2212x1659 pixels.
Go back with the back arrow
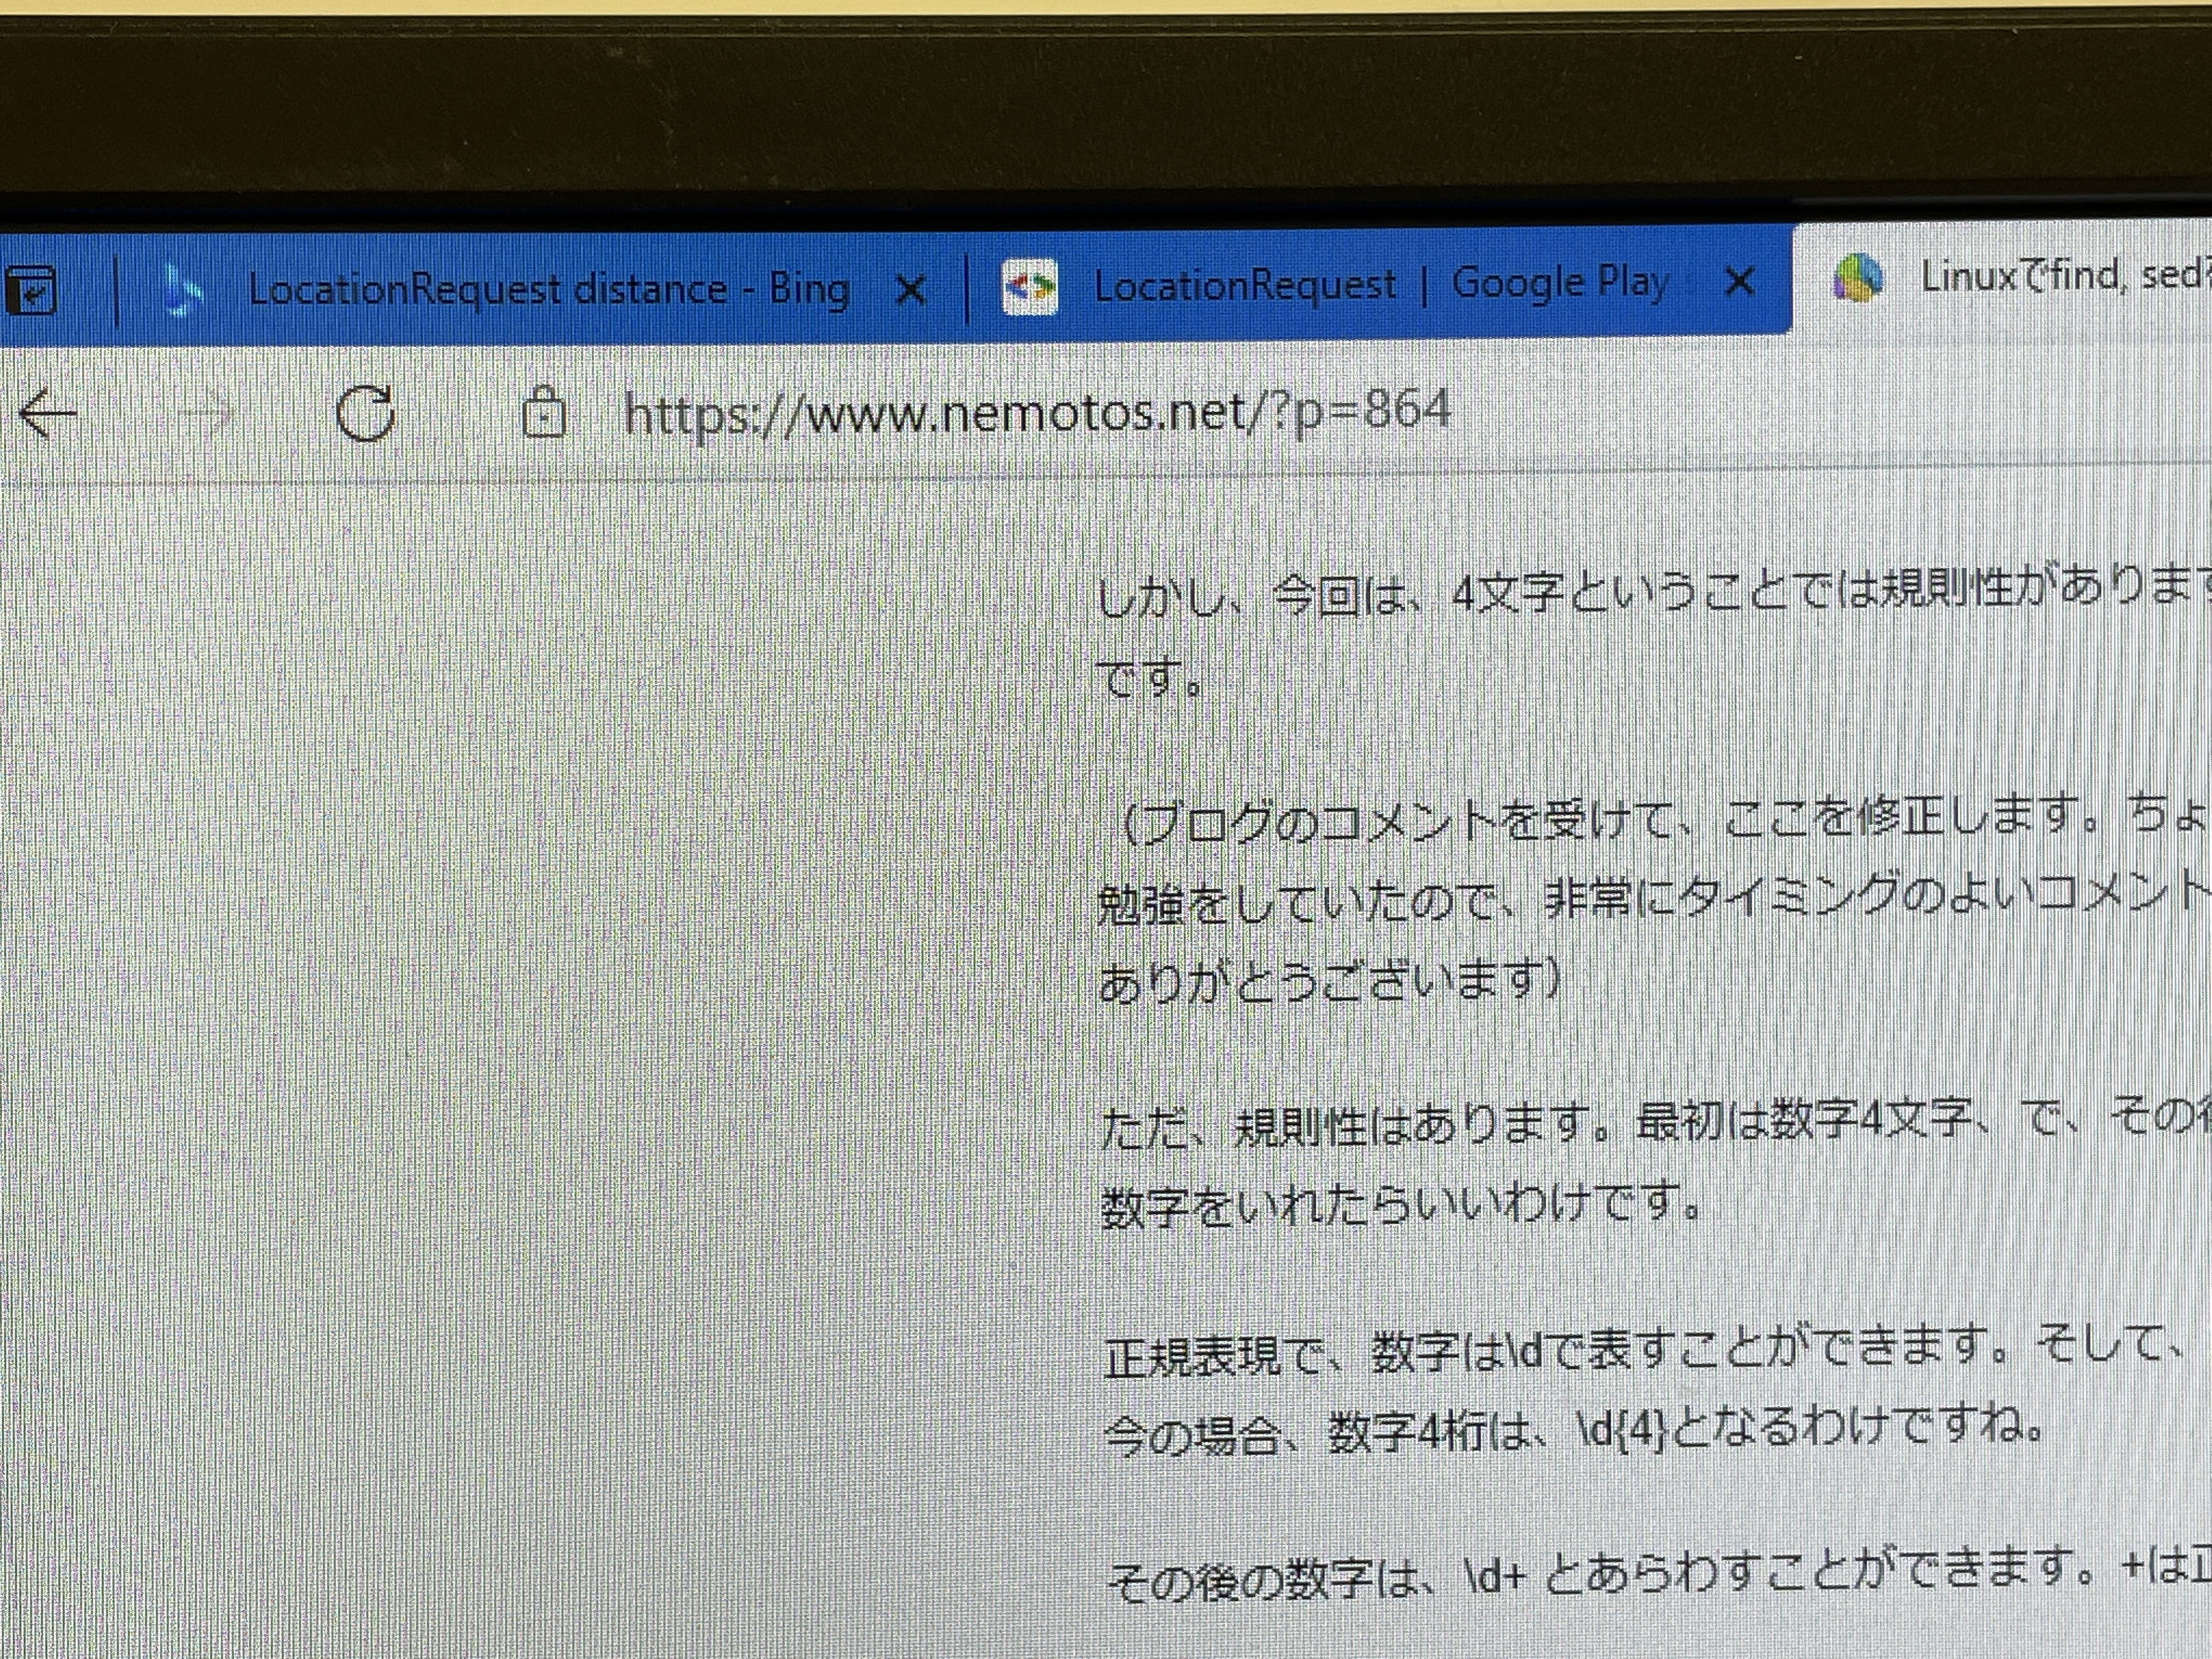coord(47,414)
